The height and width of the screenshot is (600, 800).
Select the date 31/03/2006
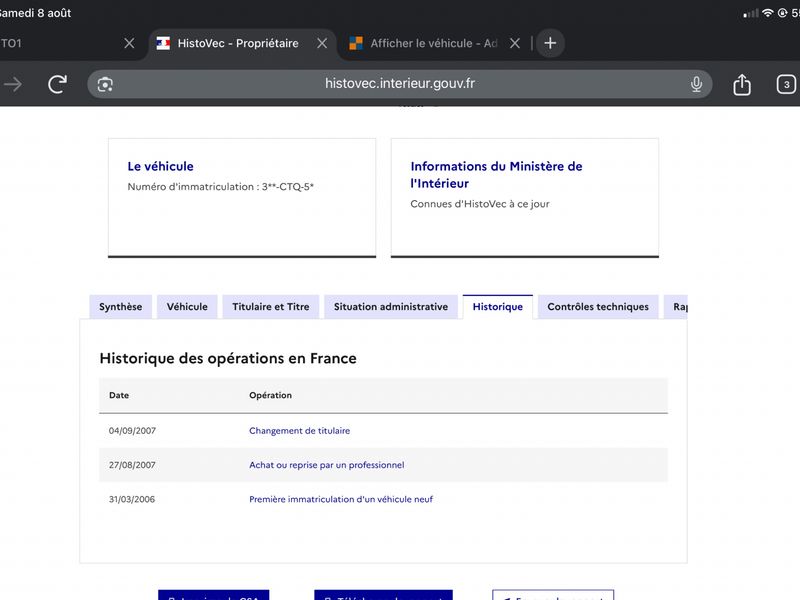(132, 499)
